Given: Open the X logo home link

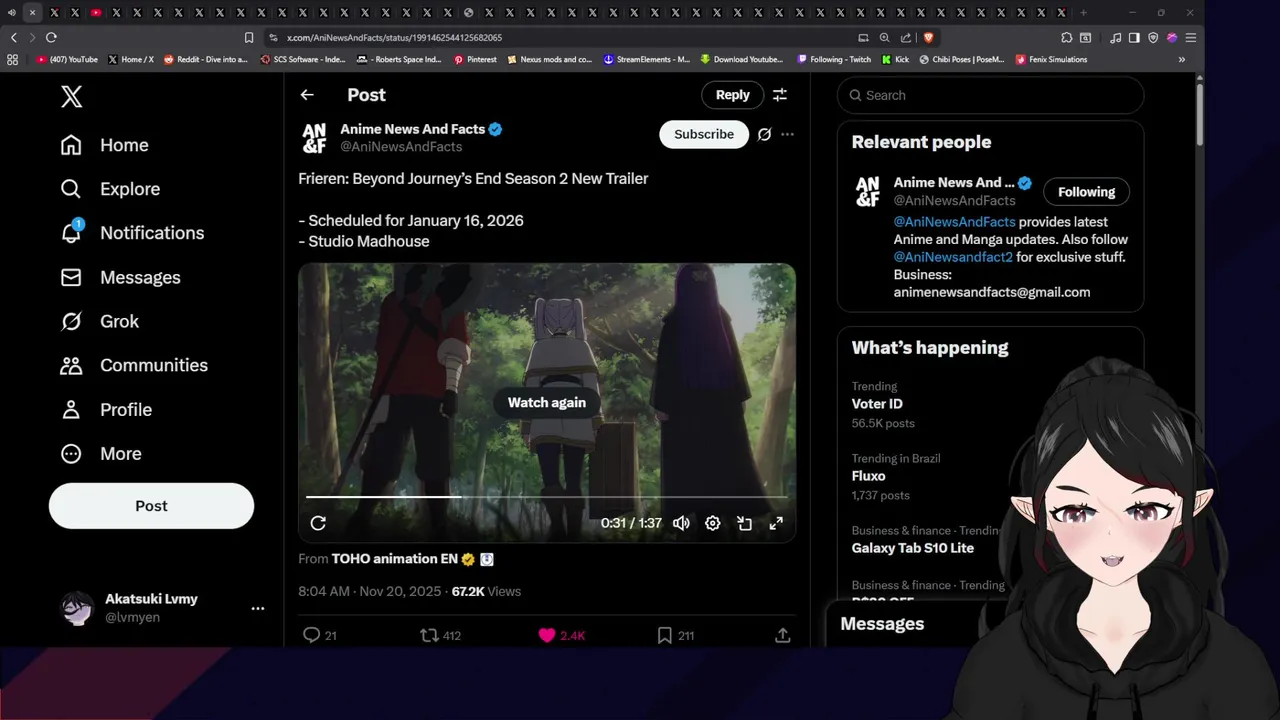Looking at the screenshot, I should point(71,96).
